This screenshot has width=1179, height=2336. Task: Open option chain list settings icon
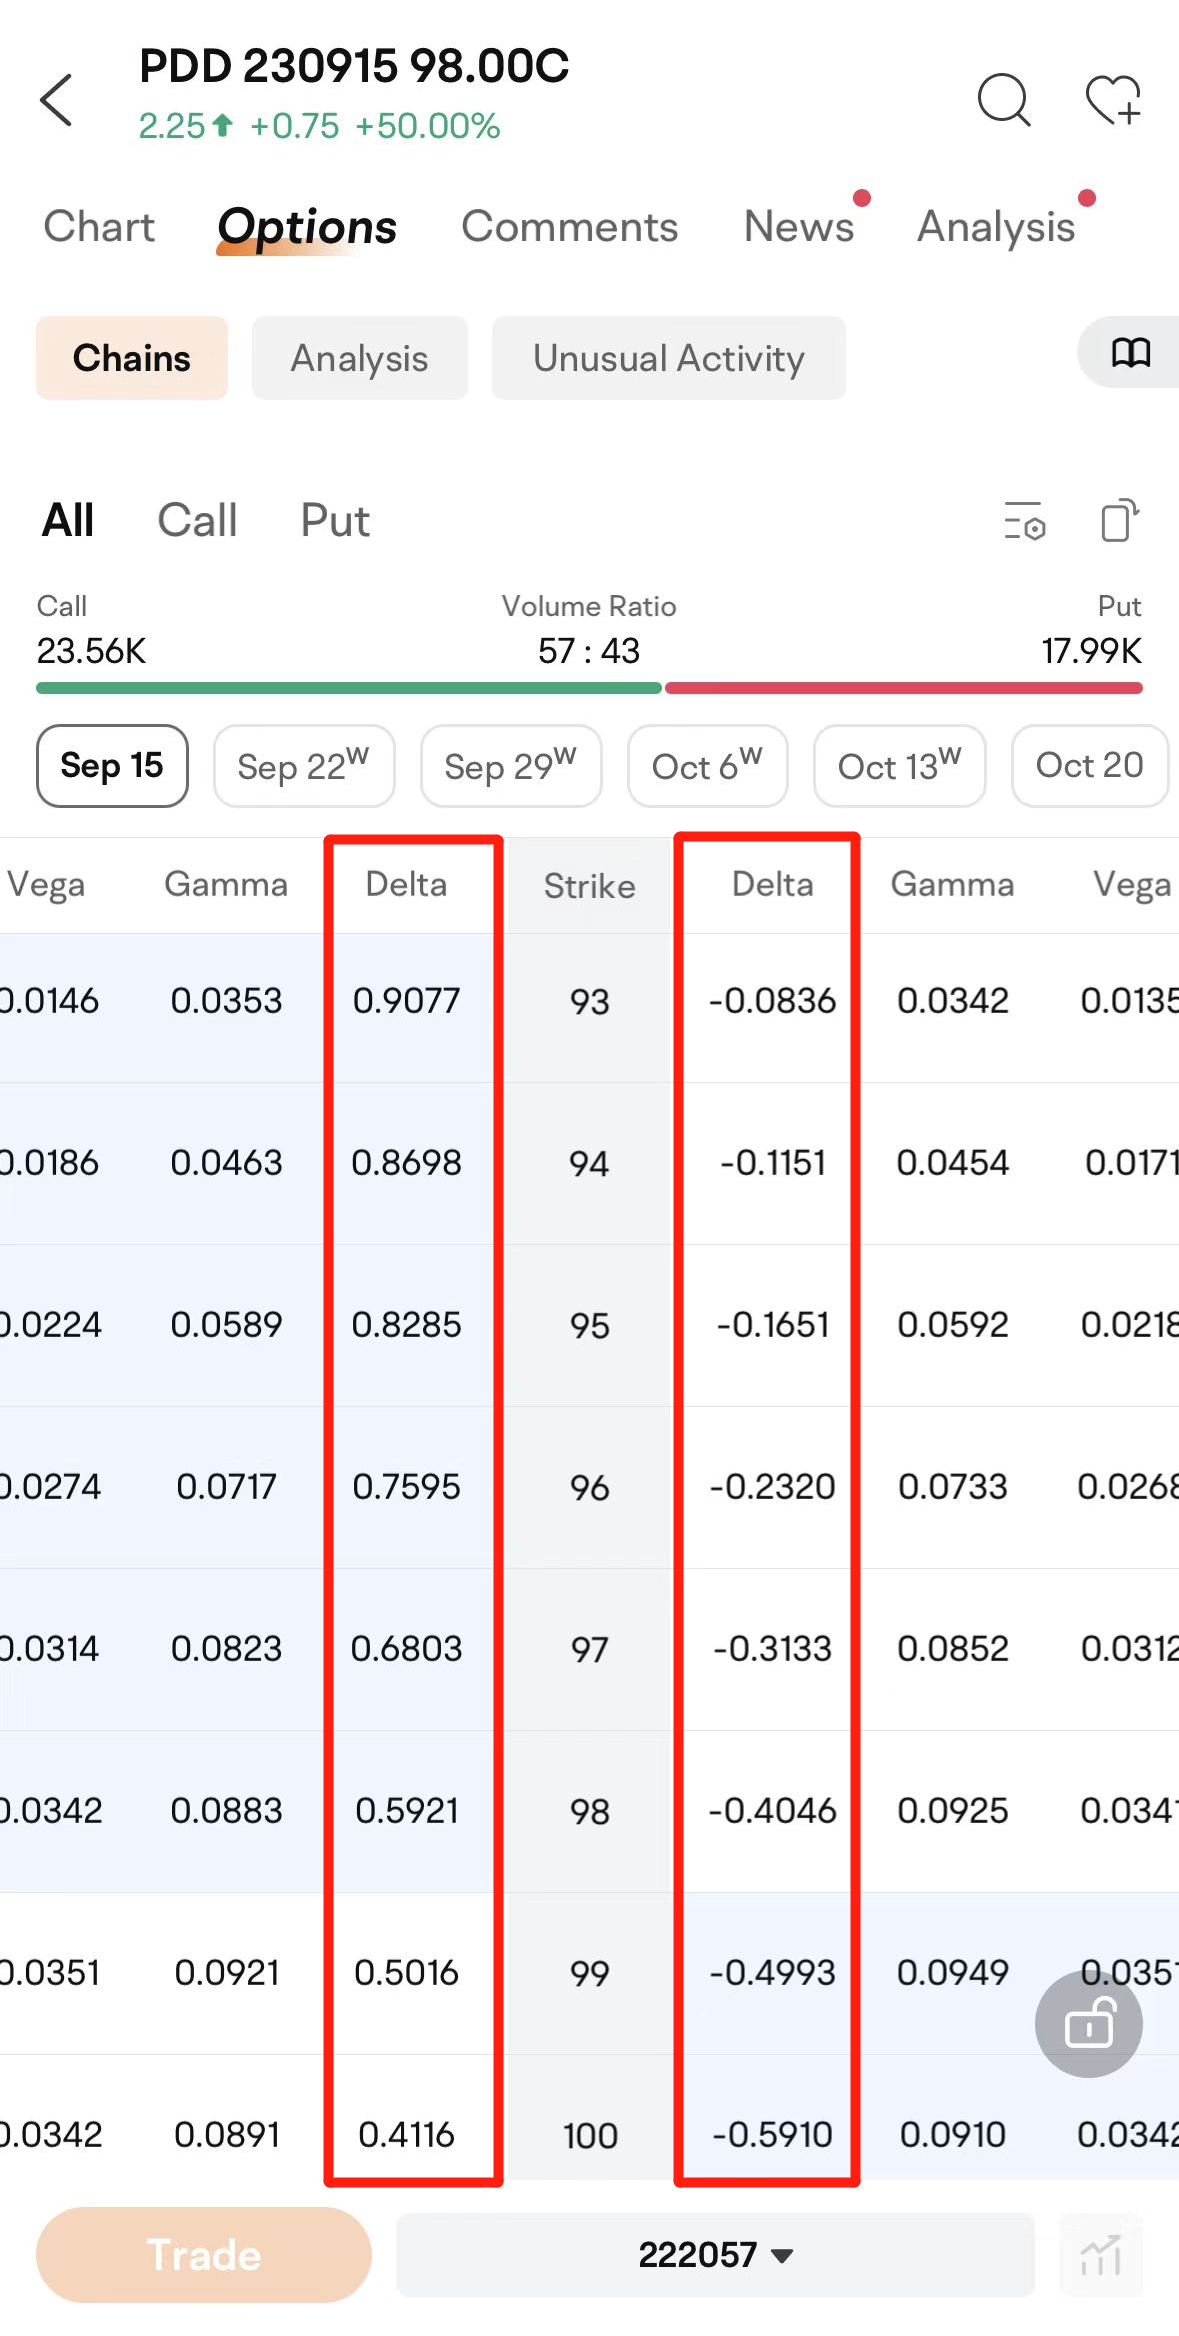tap(1024, 521)
